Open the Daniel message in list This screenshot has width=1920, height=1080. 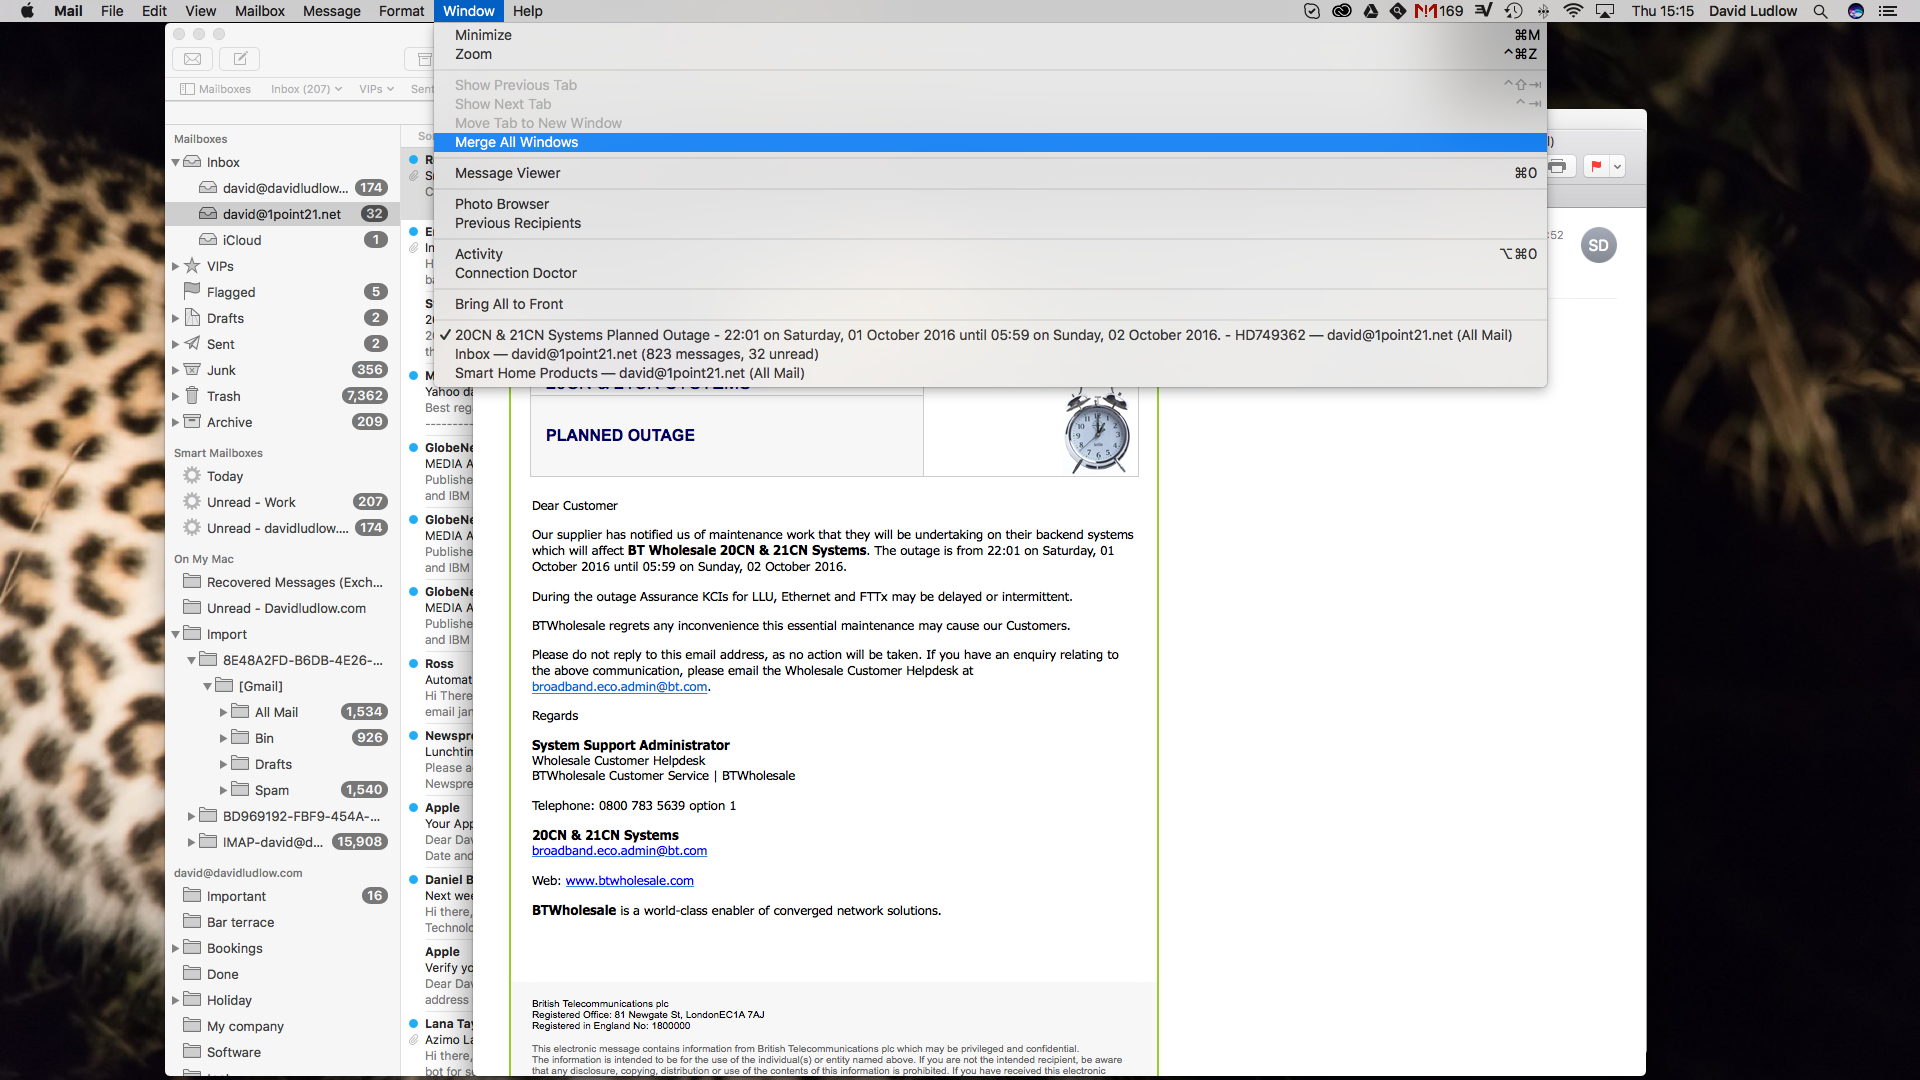(439, 904)
